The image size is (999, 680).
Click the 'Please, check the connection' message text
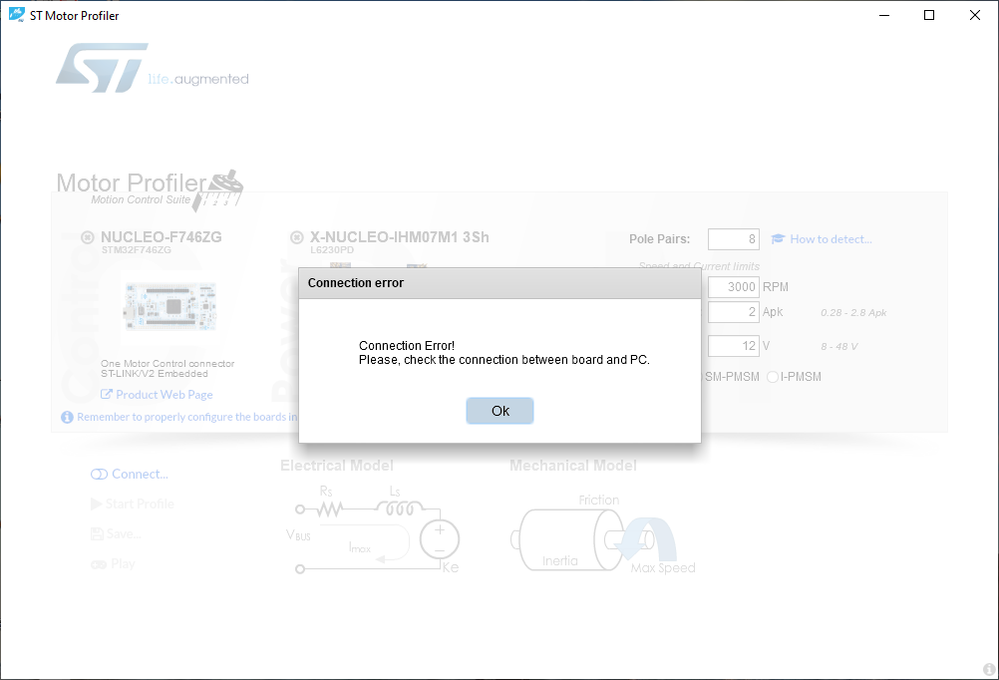[x=504, y=360]
